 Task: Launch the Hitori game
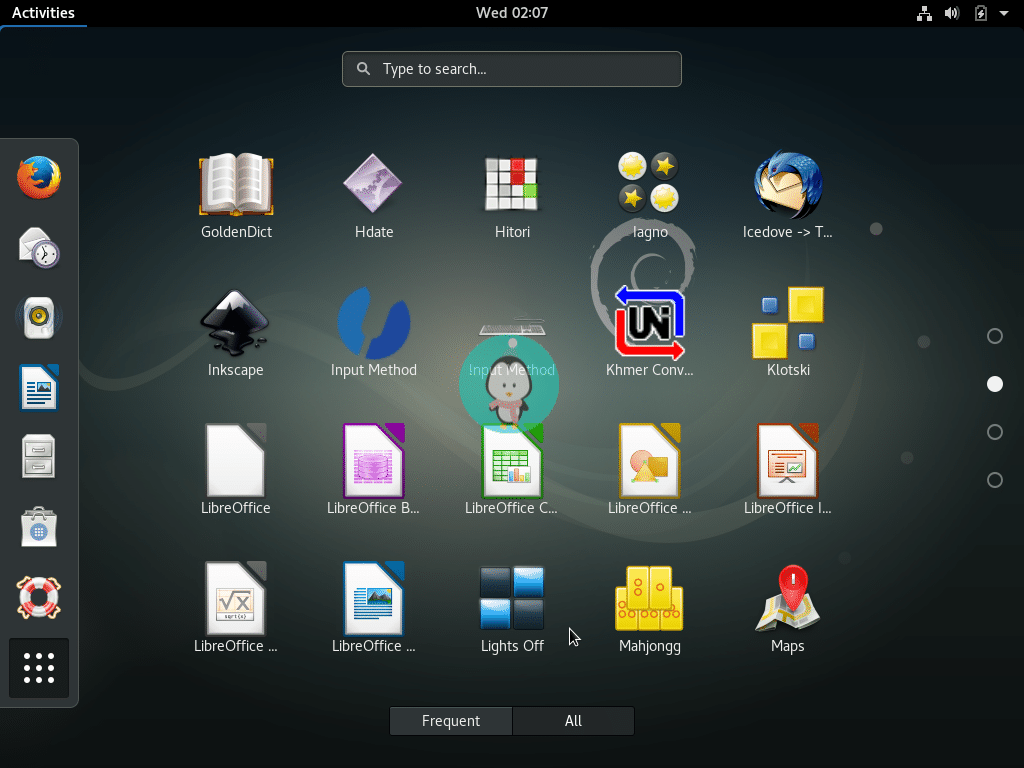point(512,185)
